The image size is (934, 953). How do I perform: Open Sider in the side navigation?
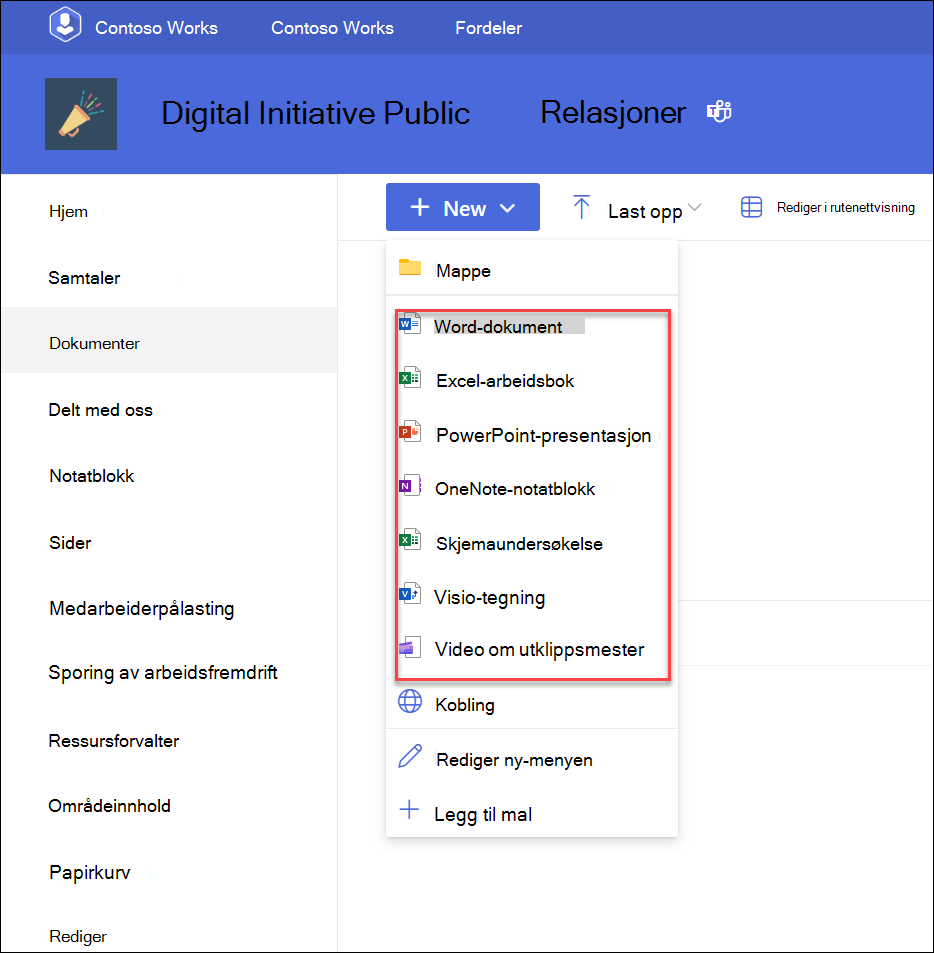coord(70,543)
